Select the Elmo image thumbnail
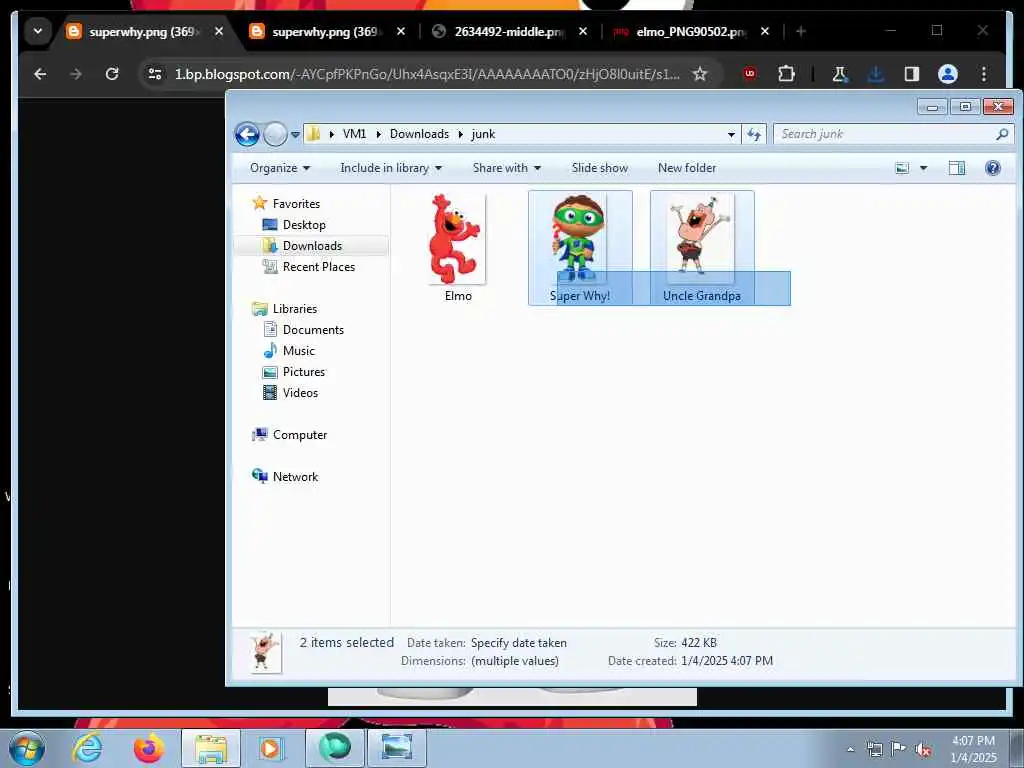Viewport: 1024px width, 768px height. pyautogui.click(x=457, y=239)
